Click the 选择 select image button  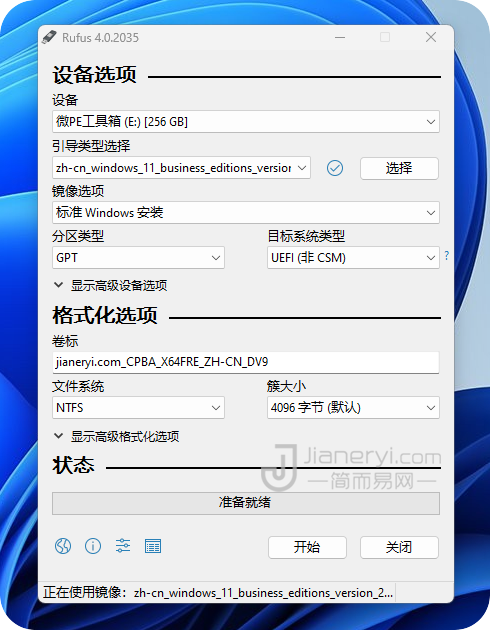tap(399, 168)
